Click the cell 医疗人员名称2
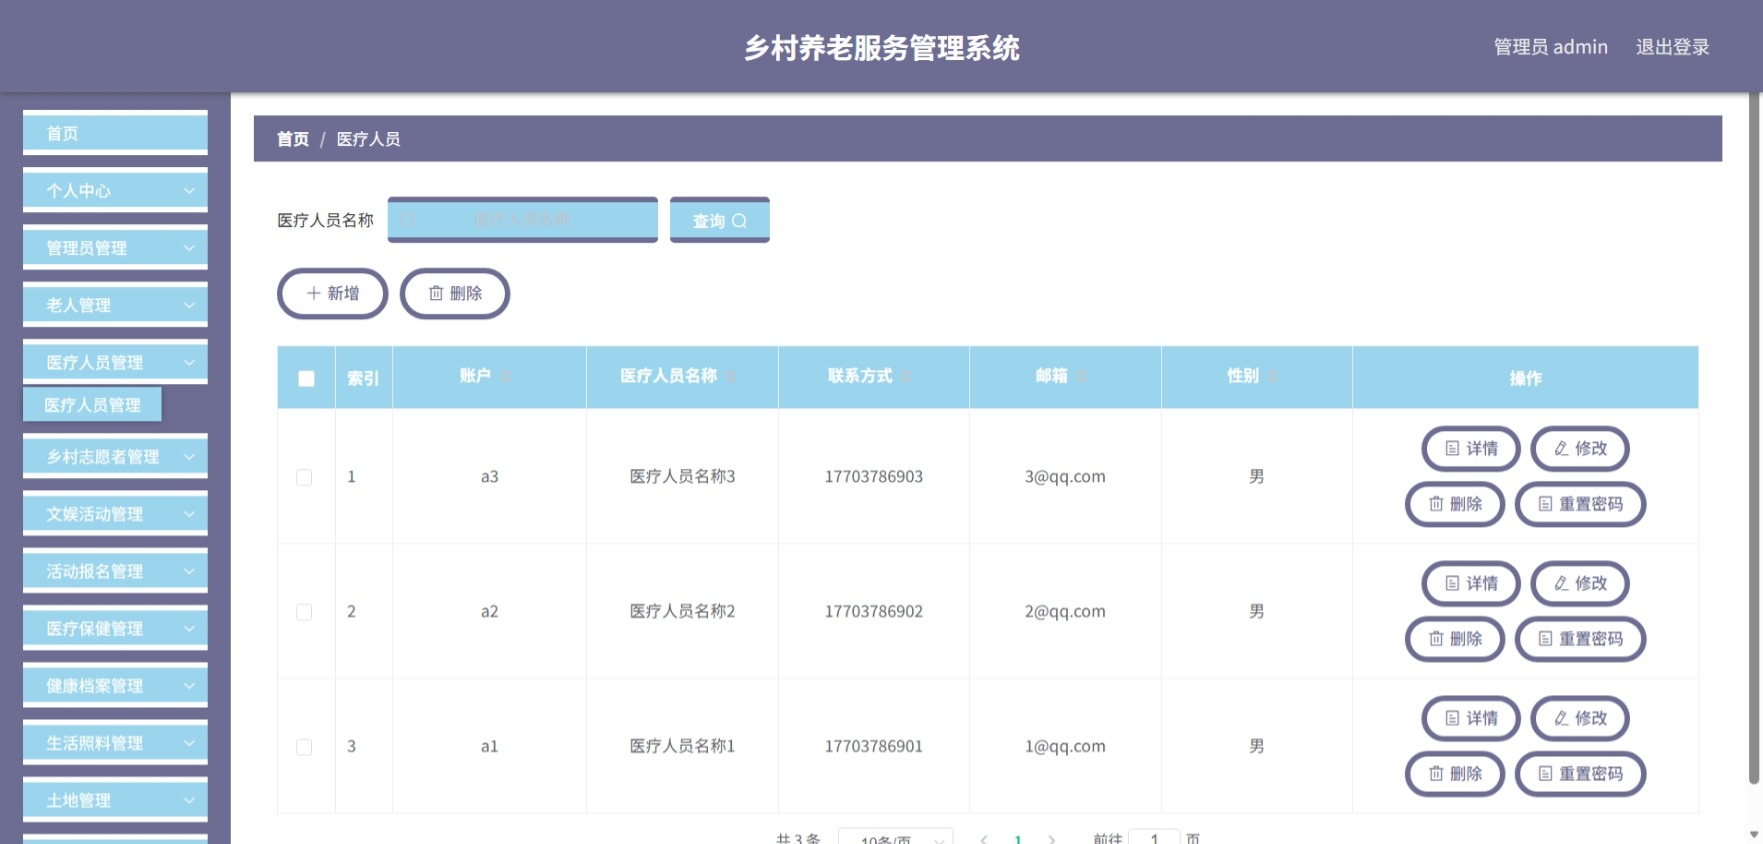The height and width of the screenshot is (844, 1763). click(x=682, y=611)
